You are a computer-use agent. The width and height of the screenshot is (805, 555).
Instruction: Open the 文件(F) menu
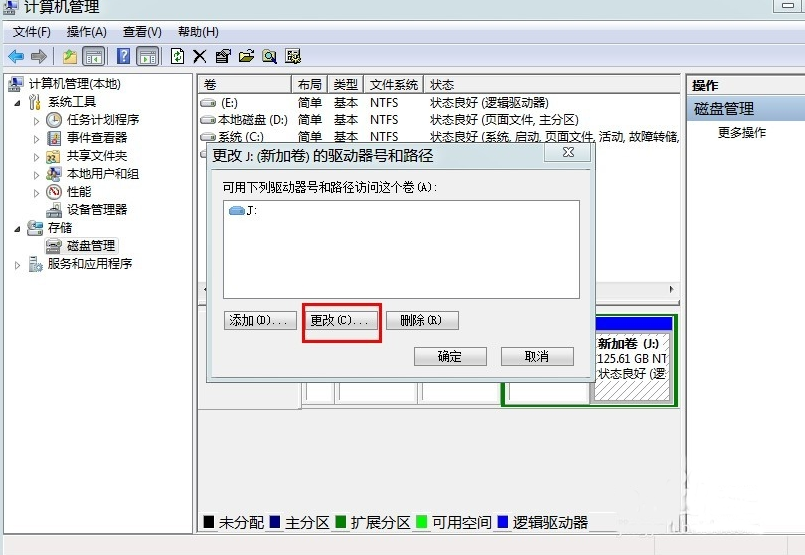point(32,32)
